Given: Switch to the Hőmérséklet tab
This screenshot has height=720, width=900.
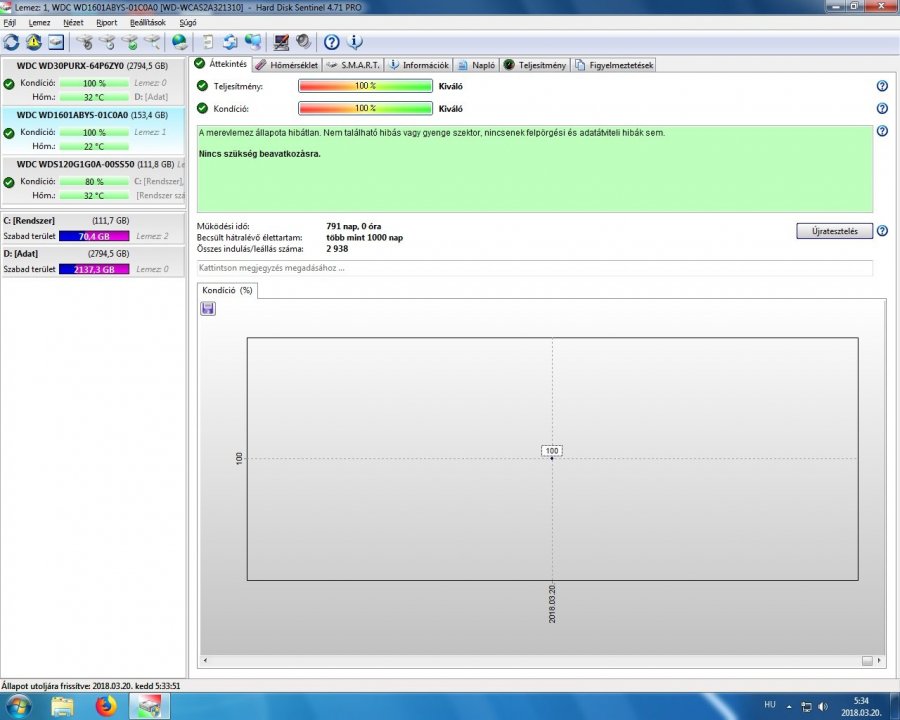Looking at the screenshot, I should click(x=287, y=65).
